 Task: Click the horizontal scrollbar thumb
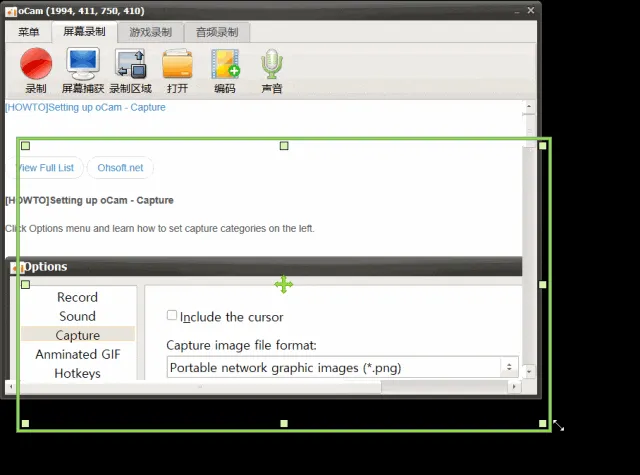point(200,386)
